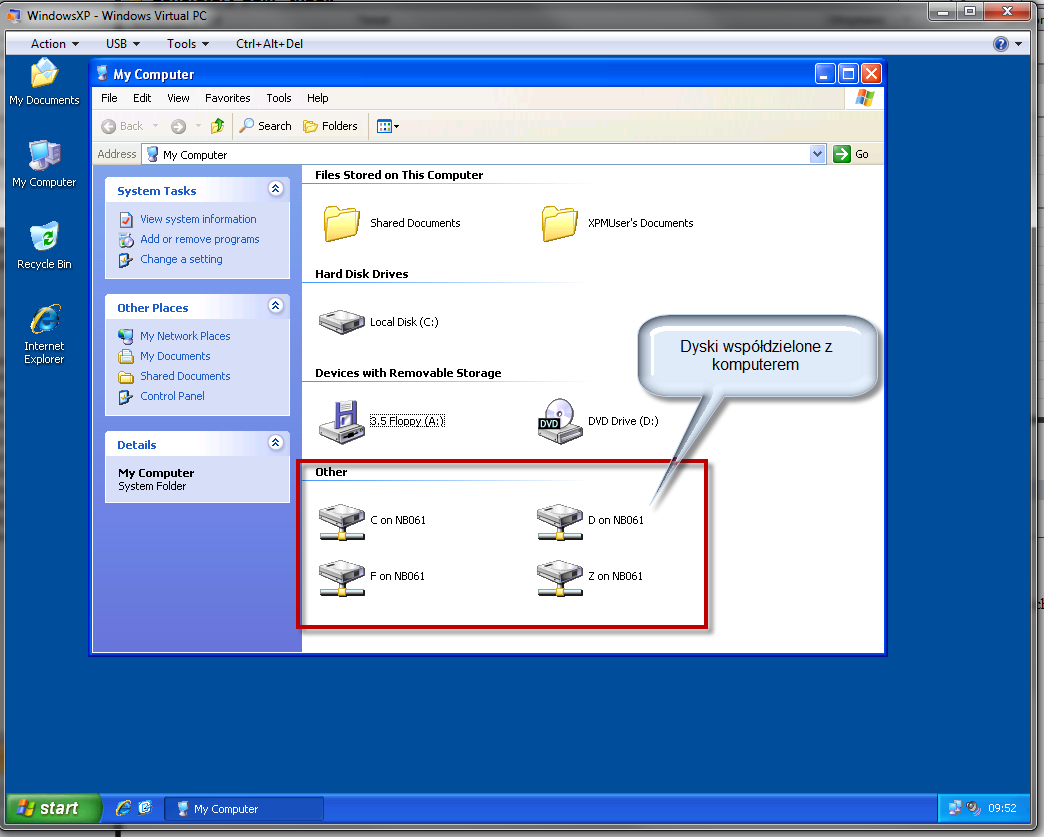Click the My Computer title bar icon
Image resolution: width=1044 pixels, height=837 pixels.
coord(102,73)
